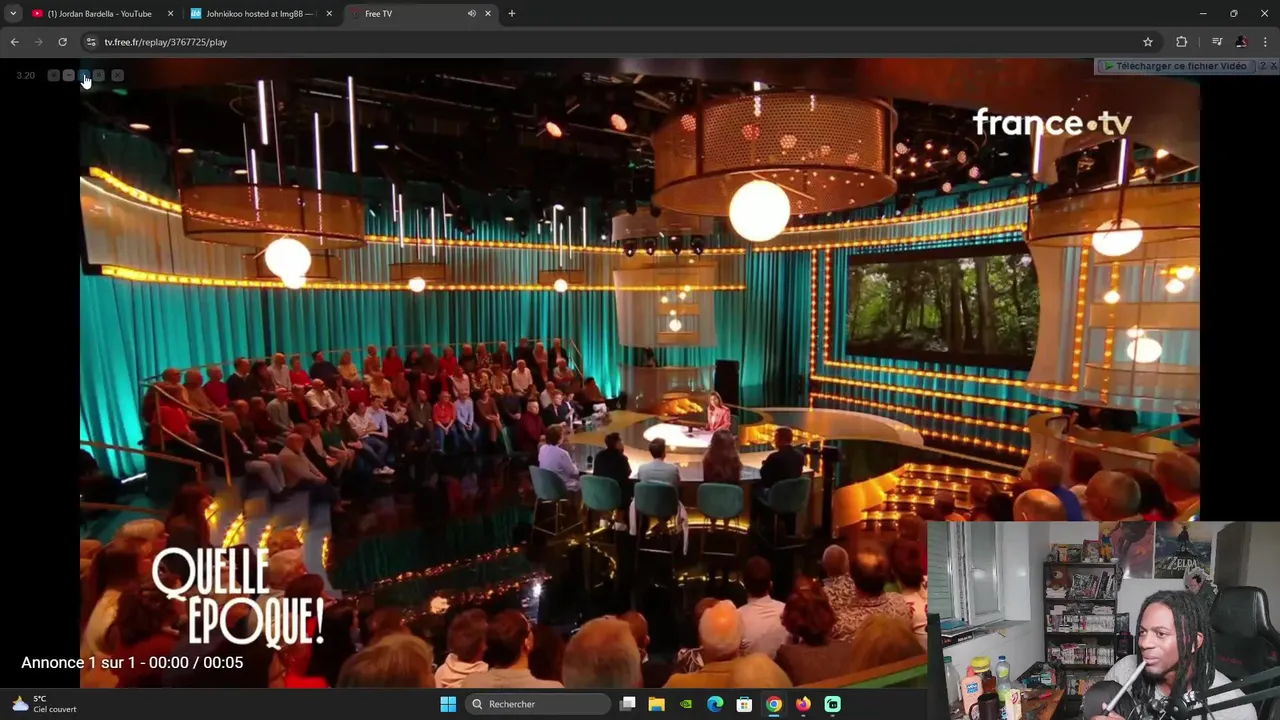Click the minus speed control button

pyautogui.click(x=69, y=75)
